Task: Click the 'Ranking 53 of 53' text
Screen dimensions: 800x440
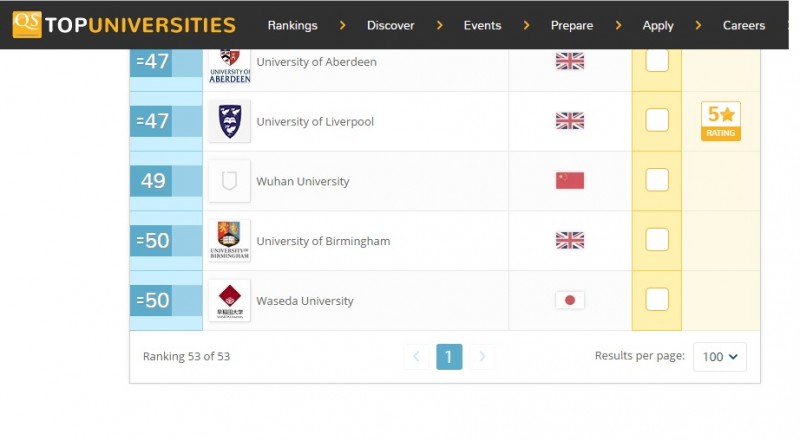Action: pyautogui.click(x=186, y=356)
